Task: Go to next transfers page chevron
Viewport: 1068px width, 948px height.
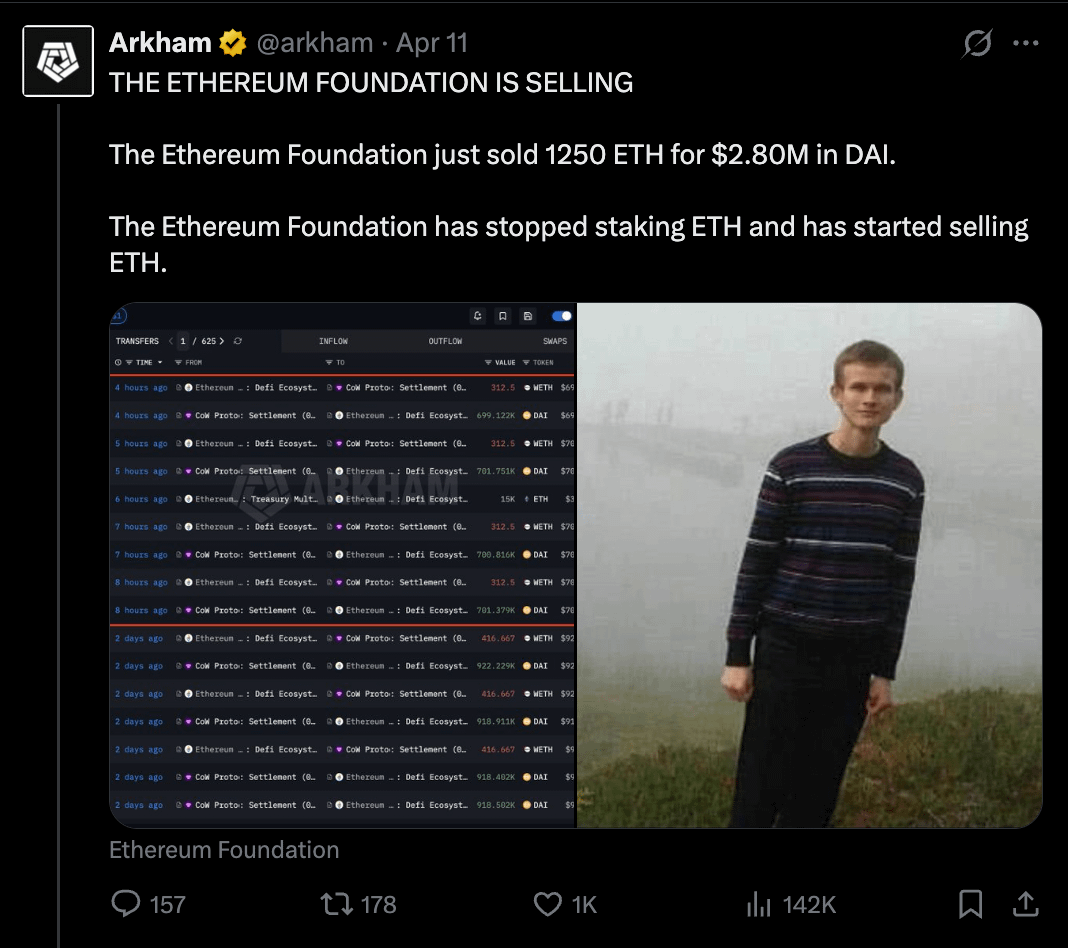Action: coord(221,341)
